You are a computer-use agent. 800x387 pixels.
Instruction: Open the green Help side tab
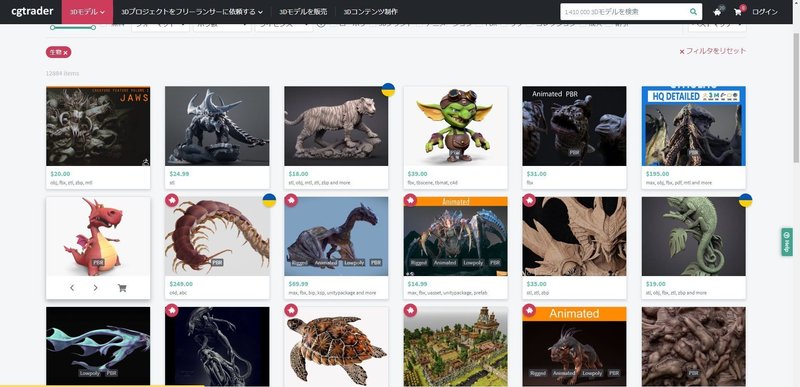pyautogui.click(x=787, y=242)
